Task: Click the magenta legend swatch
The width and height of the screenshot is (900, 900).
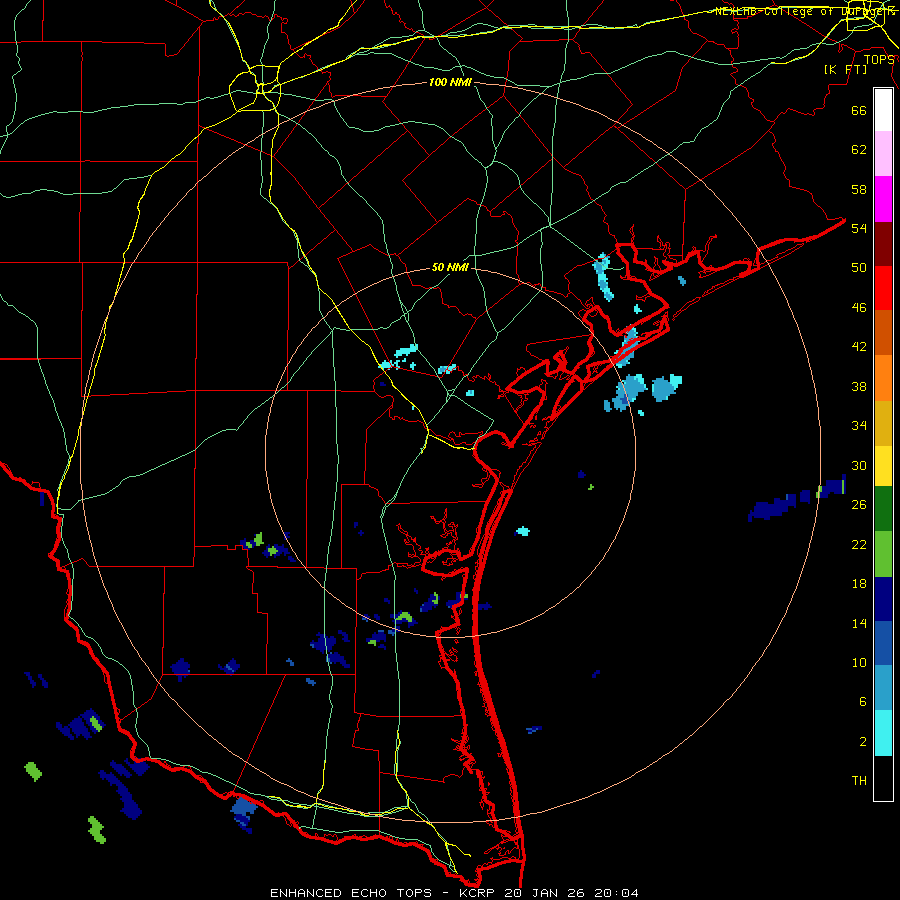Action: pos(883,199)
